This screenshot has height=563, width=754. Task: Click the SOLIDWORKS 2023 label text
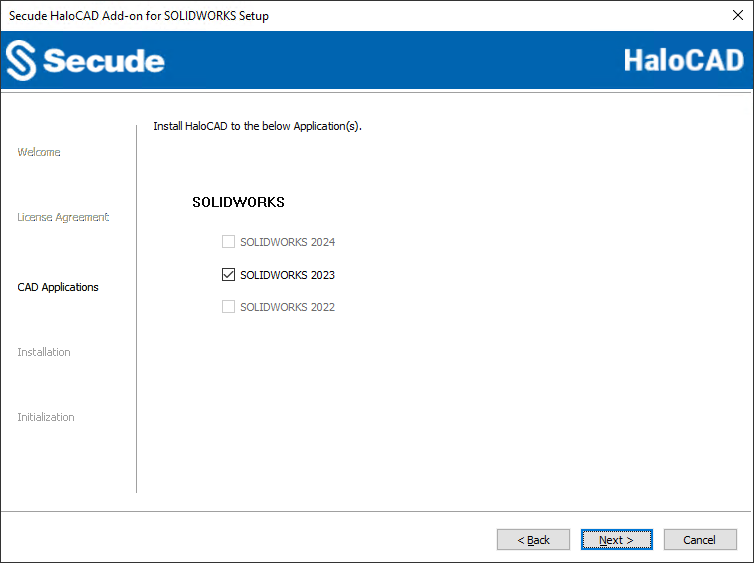click(287, 275)
